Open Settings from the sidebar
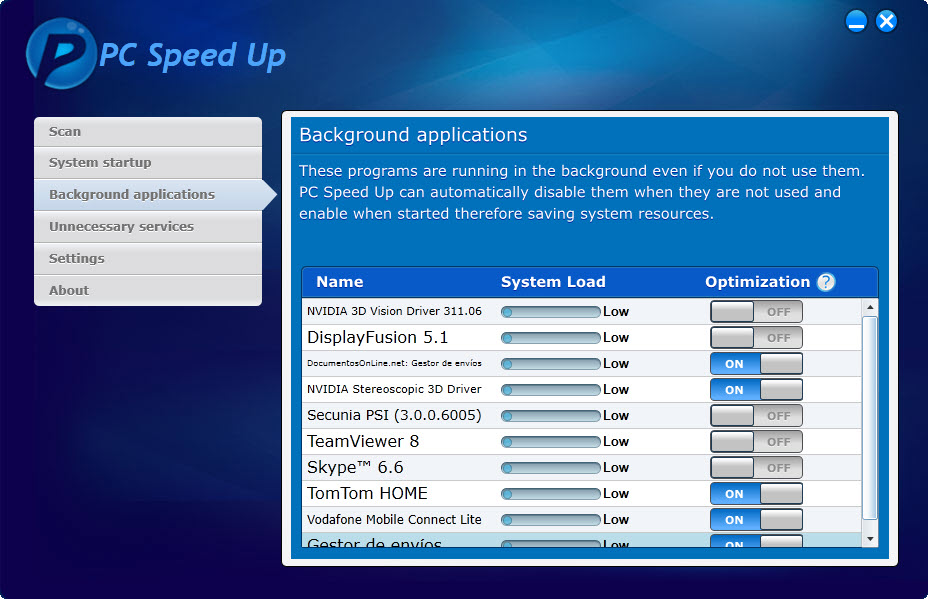The width and height of the screenshot is (928, 599). pyautogui.click(x=148, y=259)
